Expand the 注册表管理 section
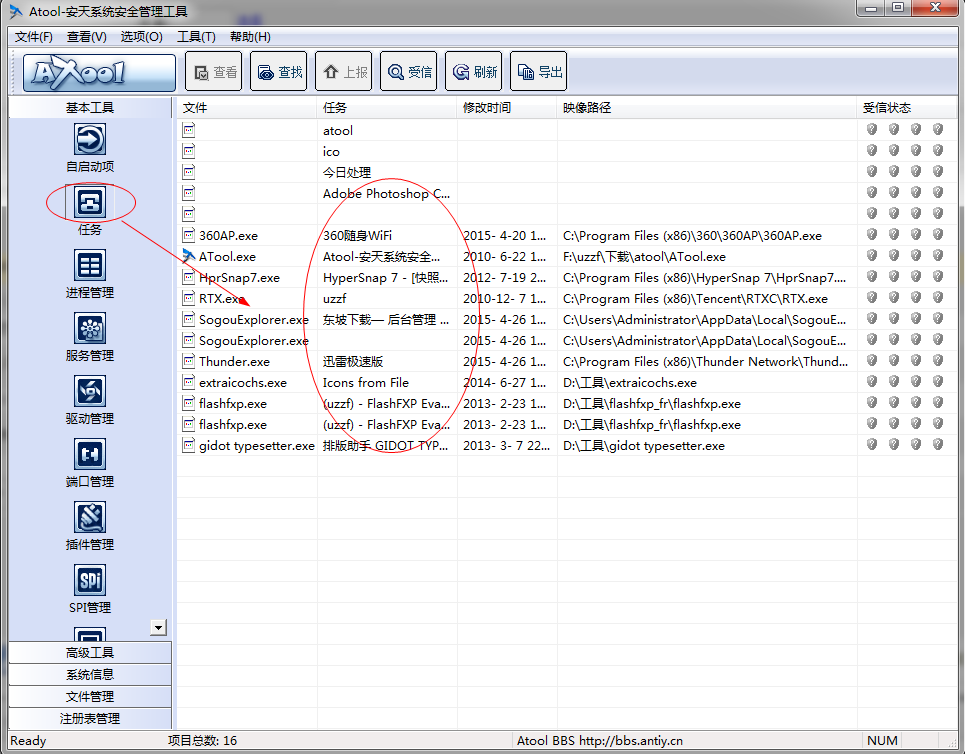 point(90,719)
